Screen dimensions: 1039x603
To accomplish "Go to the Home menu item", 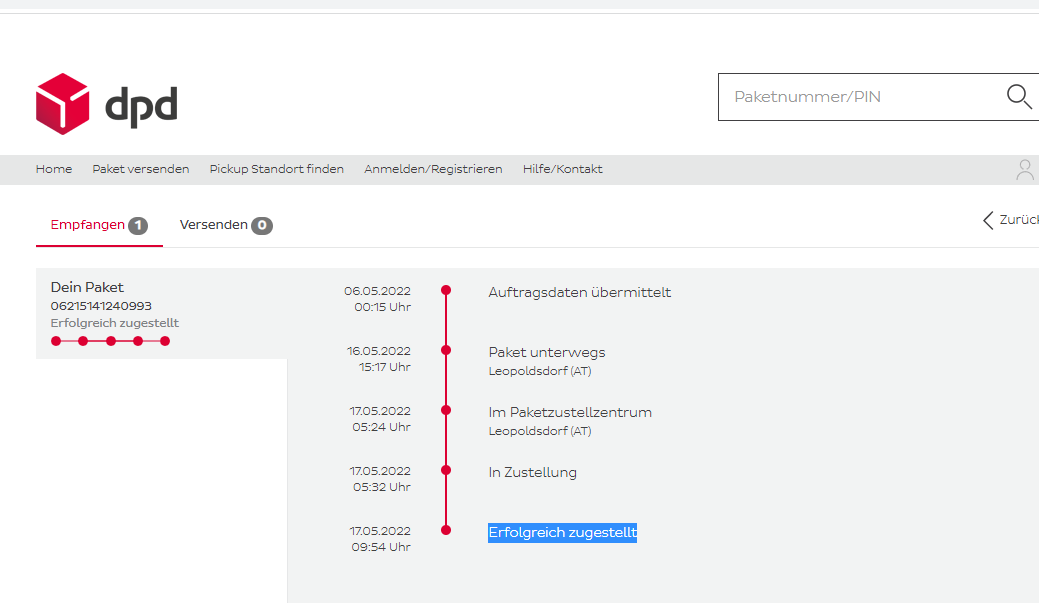I will 54,169.
